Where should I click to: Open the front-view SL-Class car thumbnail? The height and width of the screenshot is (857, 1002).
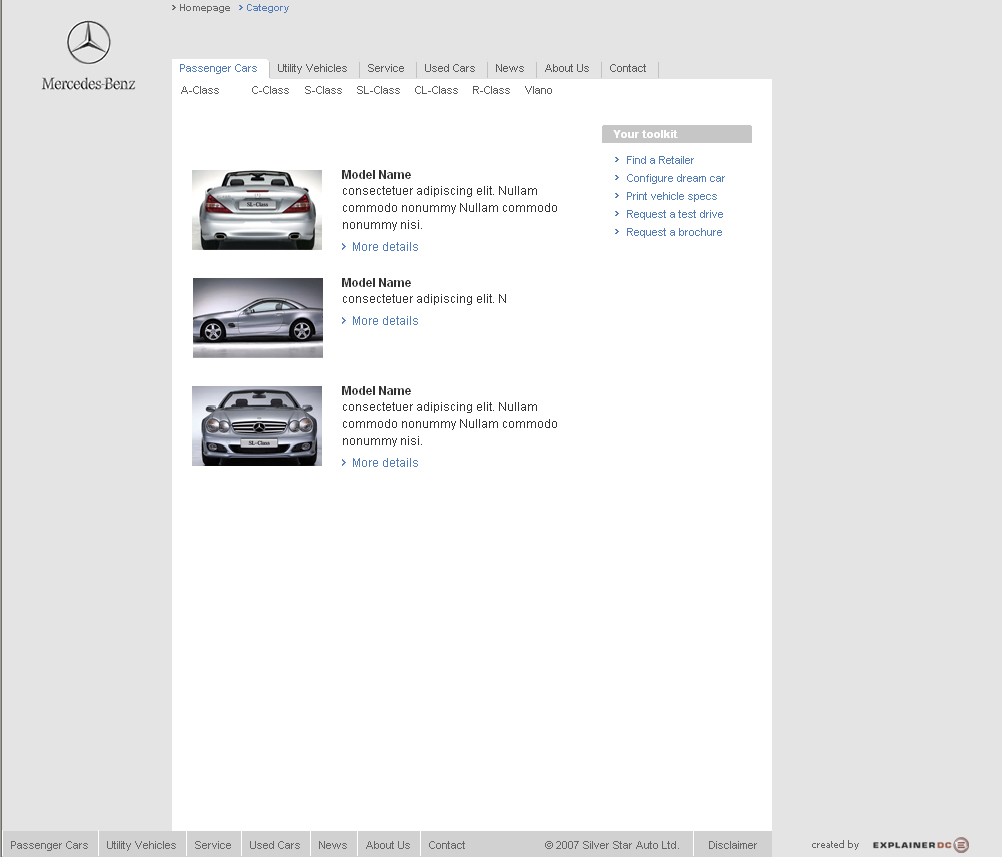click(257, 426)
